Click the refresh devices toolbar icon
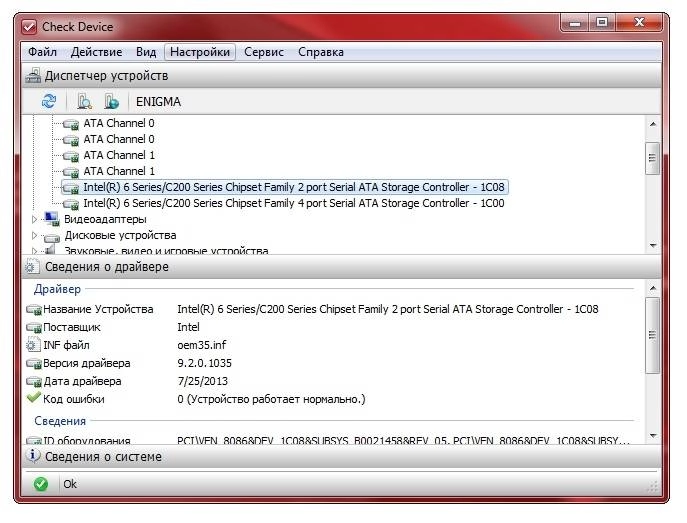The image size is (687, 523). tap(49, 101)
